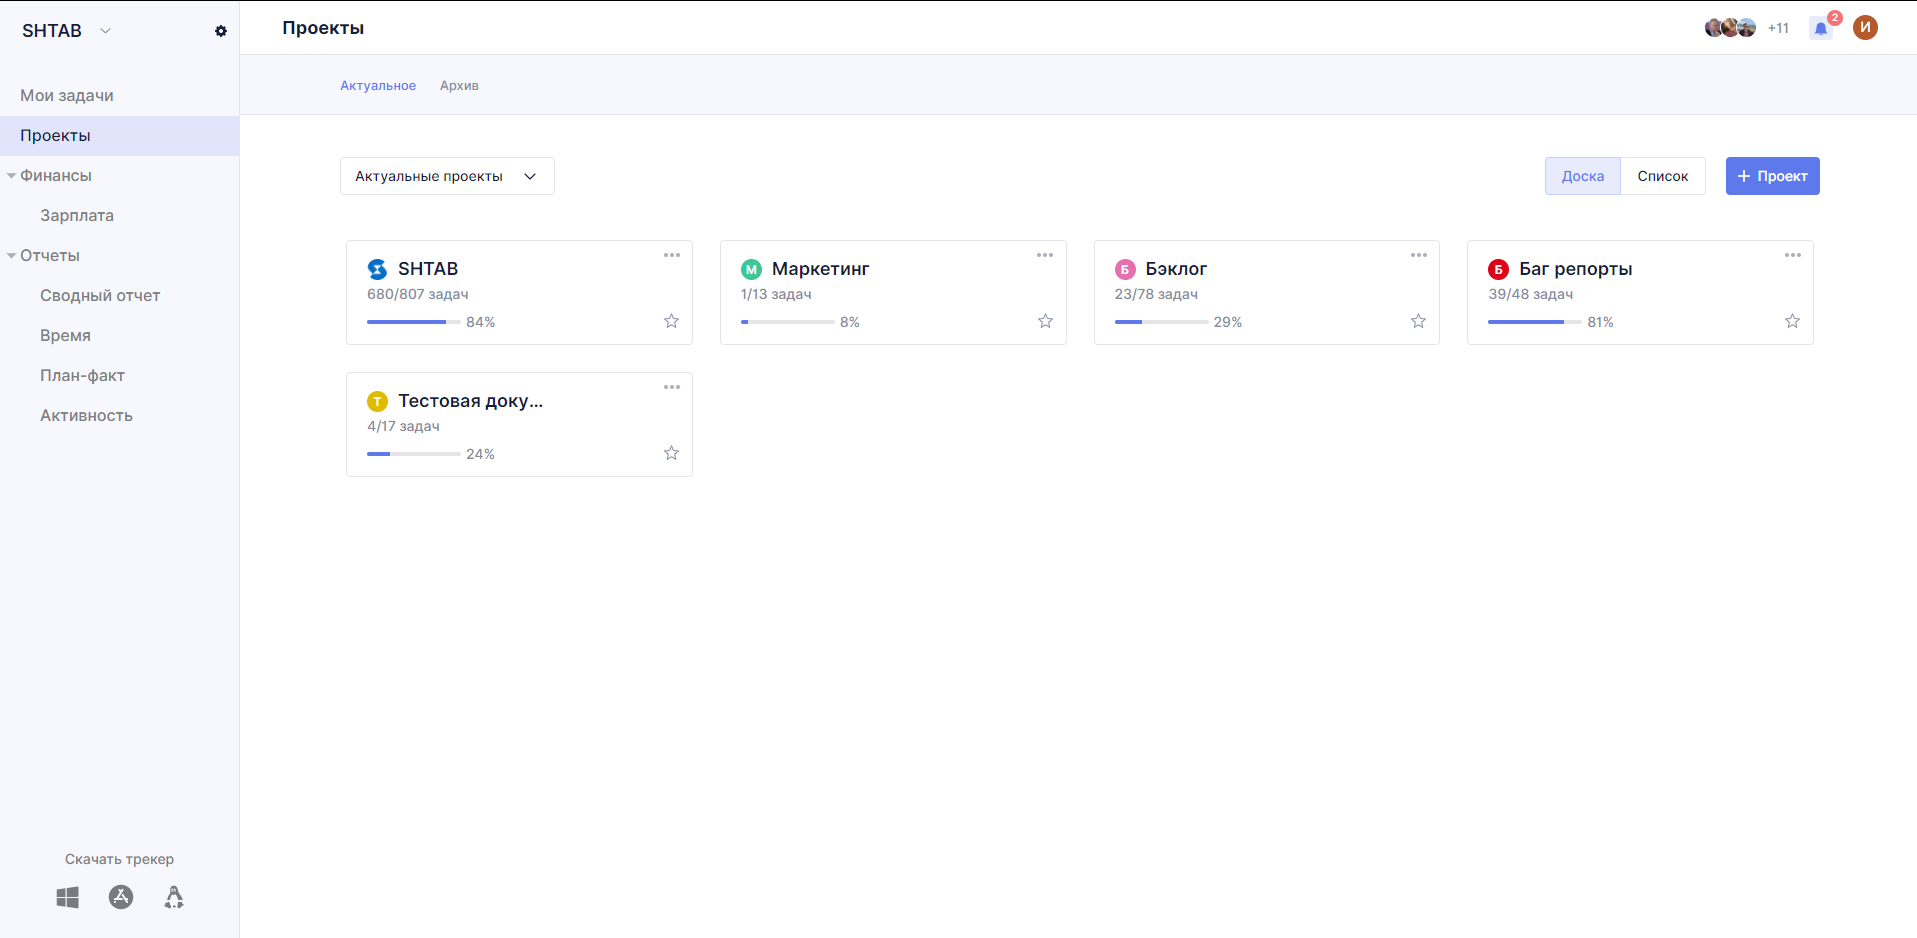
Task: Click the 1/13 задач count
Action: click(x=776, y=294)
